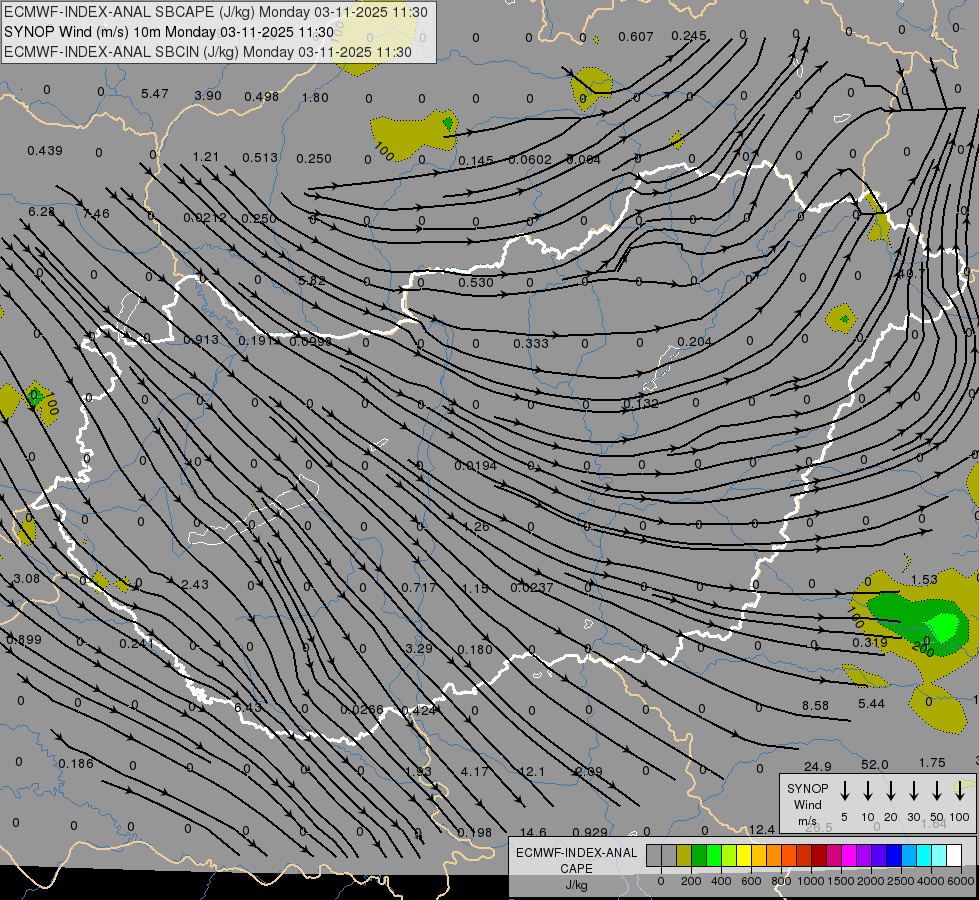Click the grid value 3.90
The width and height of the screenshot is (979, 900).
point(208,96)
